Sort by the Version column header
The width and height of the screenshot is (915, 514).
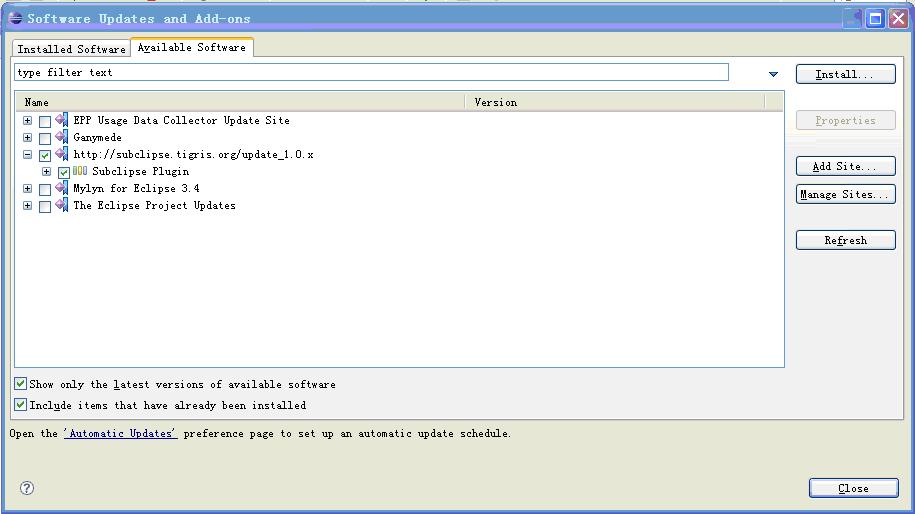(x=615, y=102)
